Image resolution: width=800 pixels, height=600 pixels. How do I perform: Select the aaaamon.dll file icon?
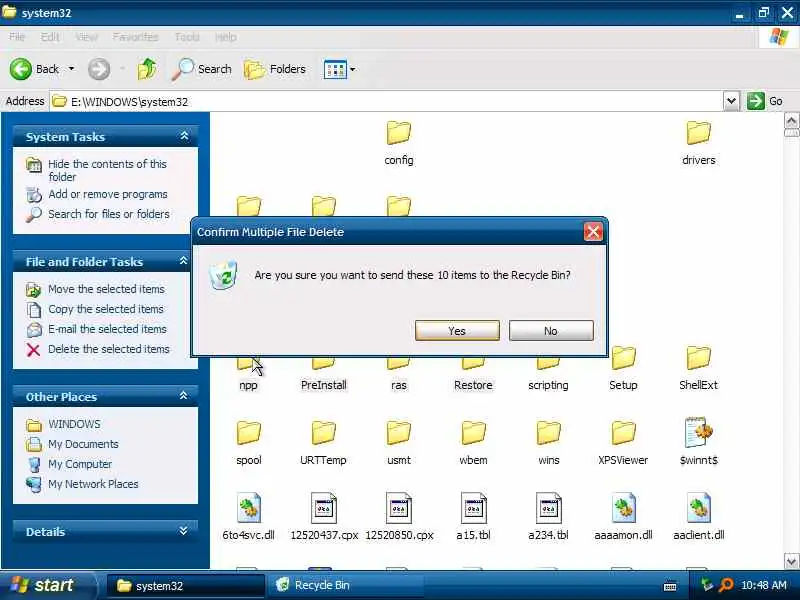623,508
